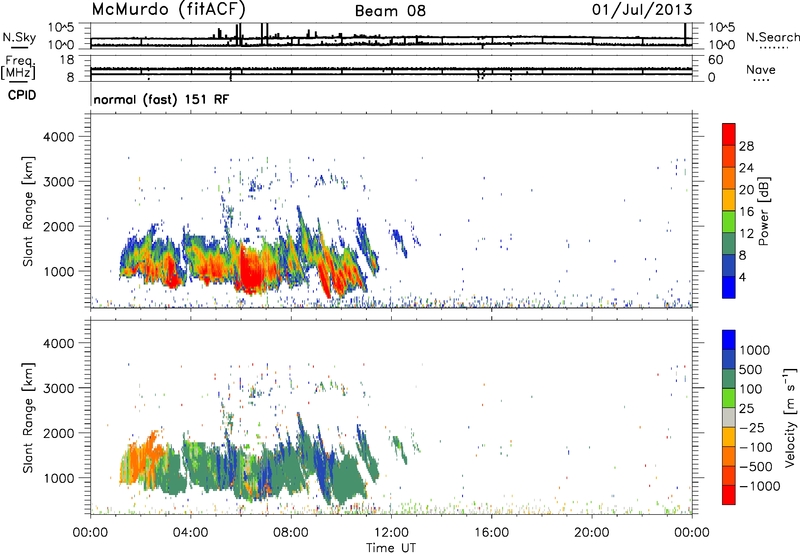Click the 'N.Sky' legend label
Screen dimensions: 800x554
19,37
